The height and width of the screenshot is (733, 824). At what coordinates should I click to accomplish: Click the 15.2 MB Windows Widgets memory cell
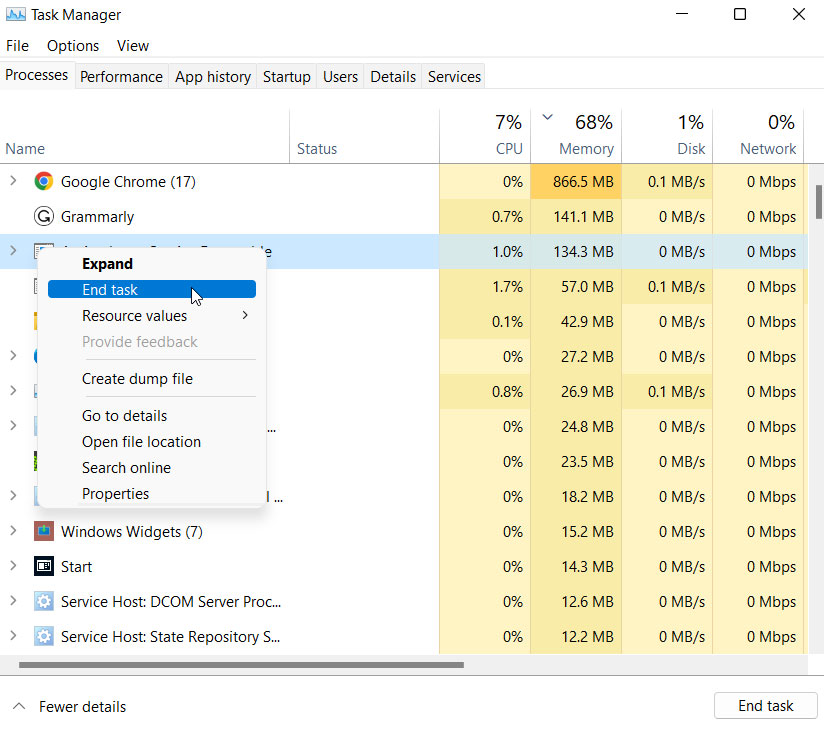click(x=576, y=531)
